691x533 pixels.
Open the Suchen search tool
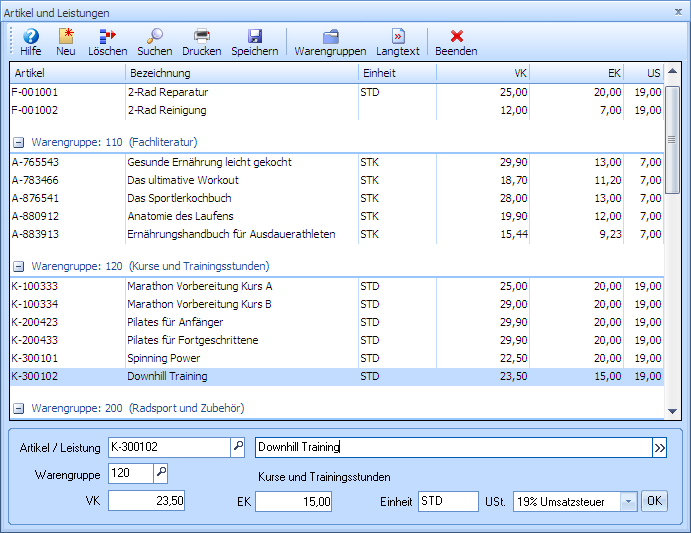pos(155,42)
